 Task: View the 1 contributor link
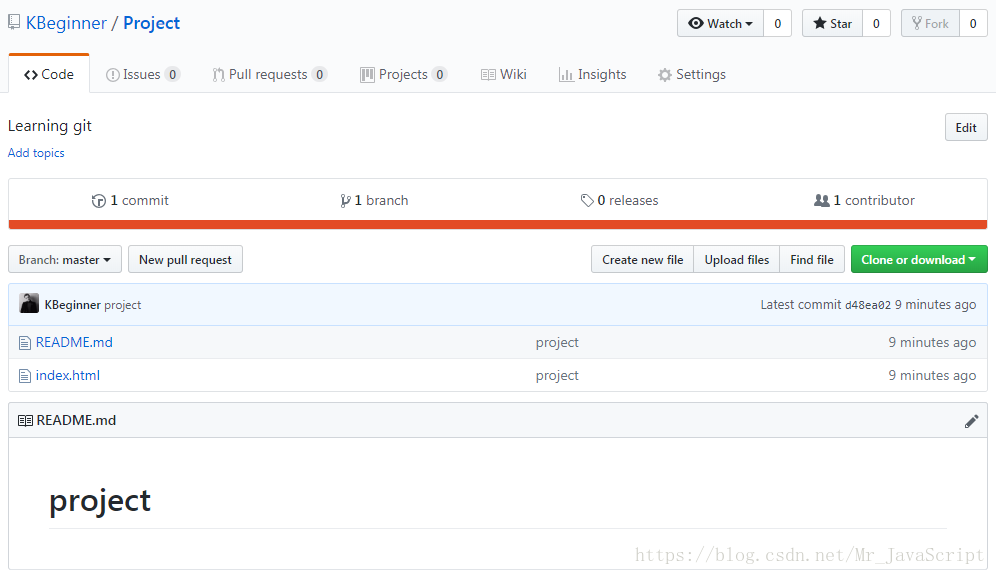(864, 200)
